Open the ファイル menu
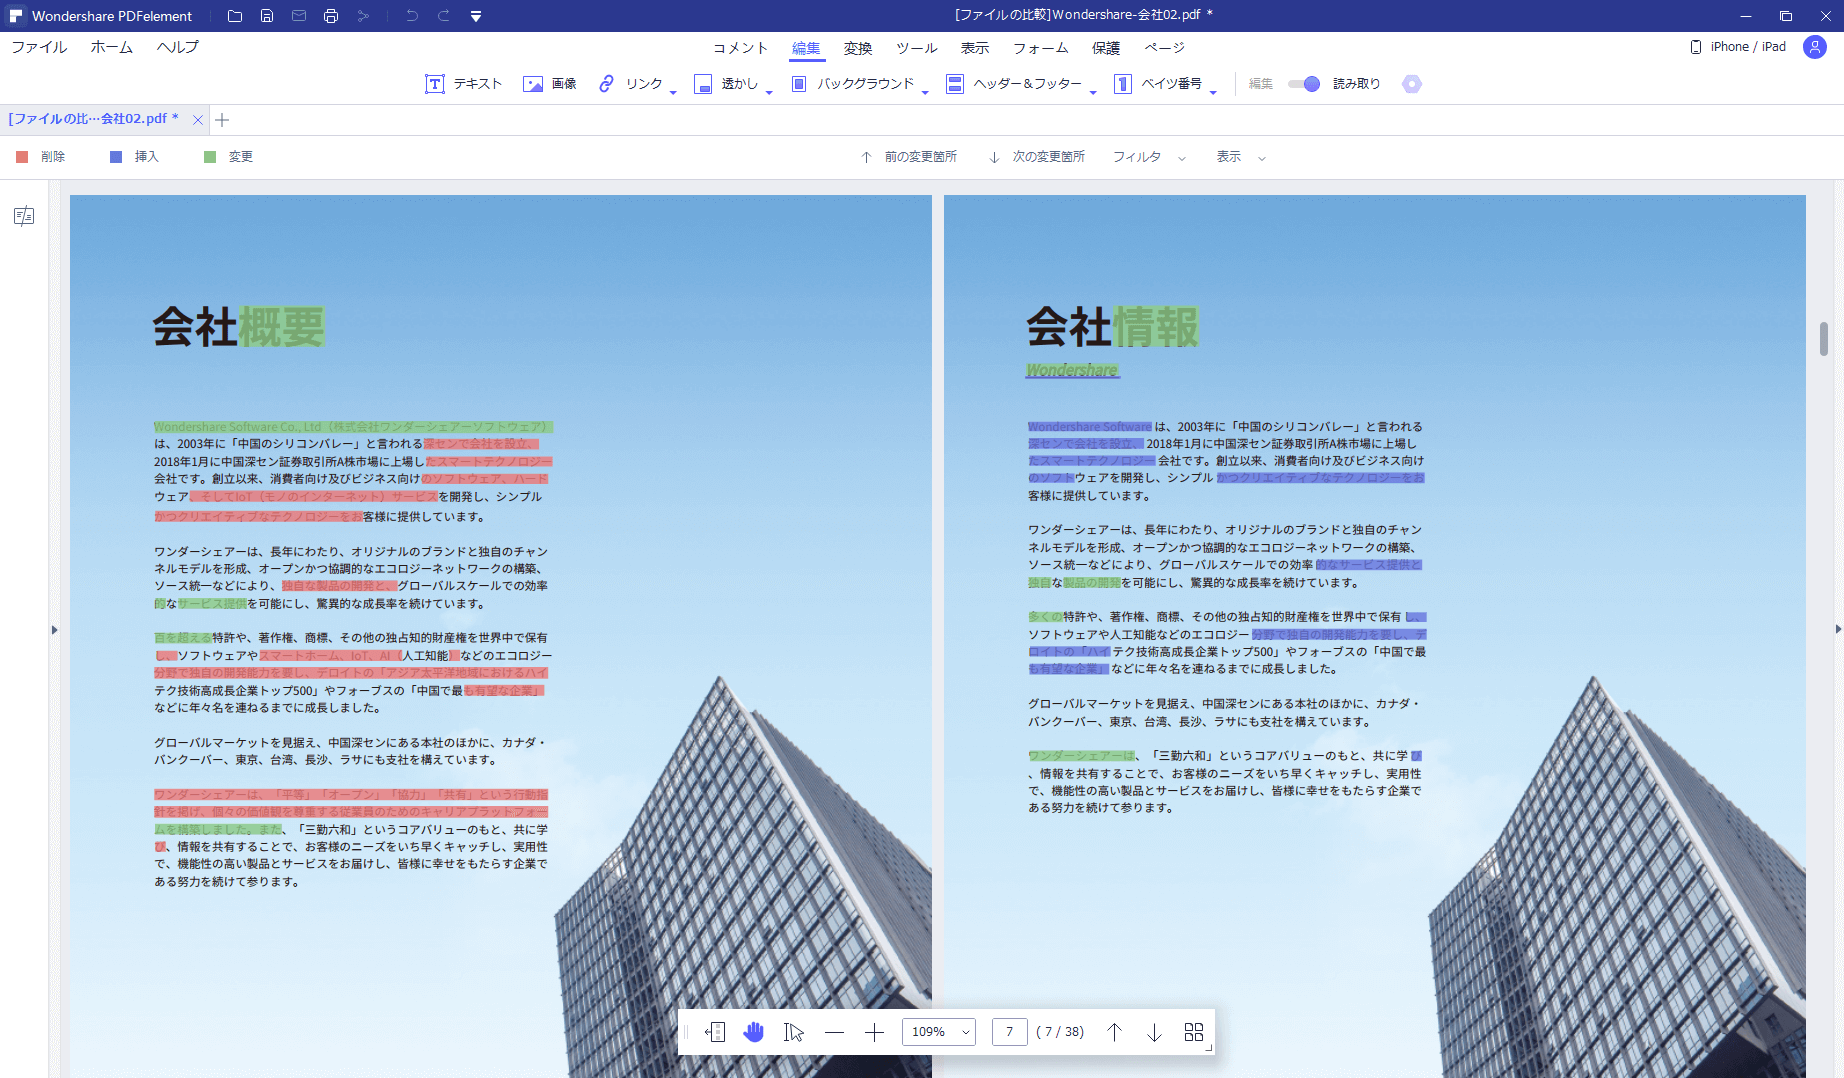 point(39,47)
